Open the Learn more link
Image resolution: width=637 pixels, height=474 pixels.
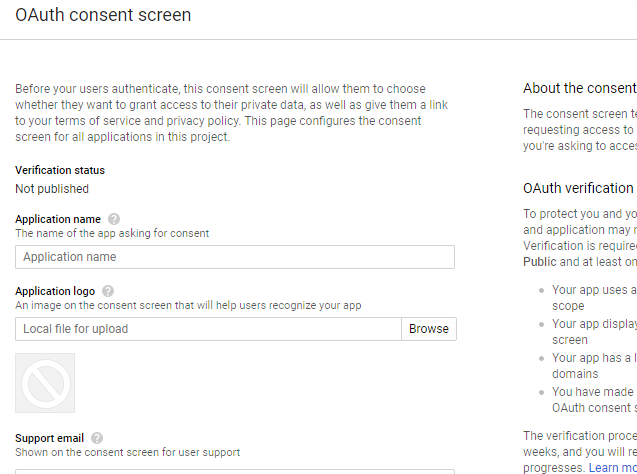(613, 468)
